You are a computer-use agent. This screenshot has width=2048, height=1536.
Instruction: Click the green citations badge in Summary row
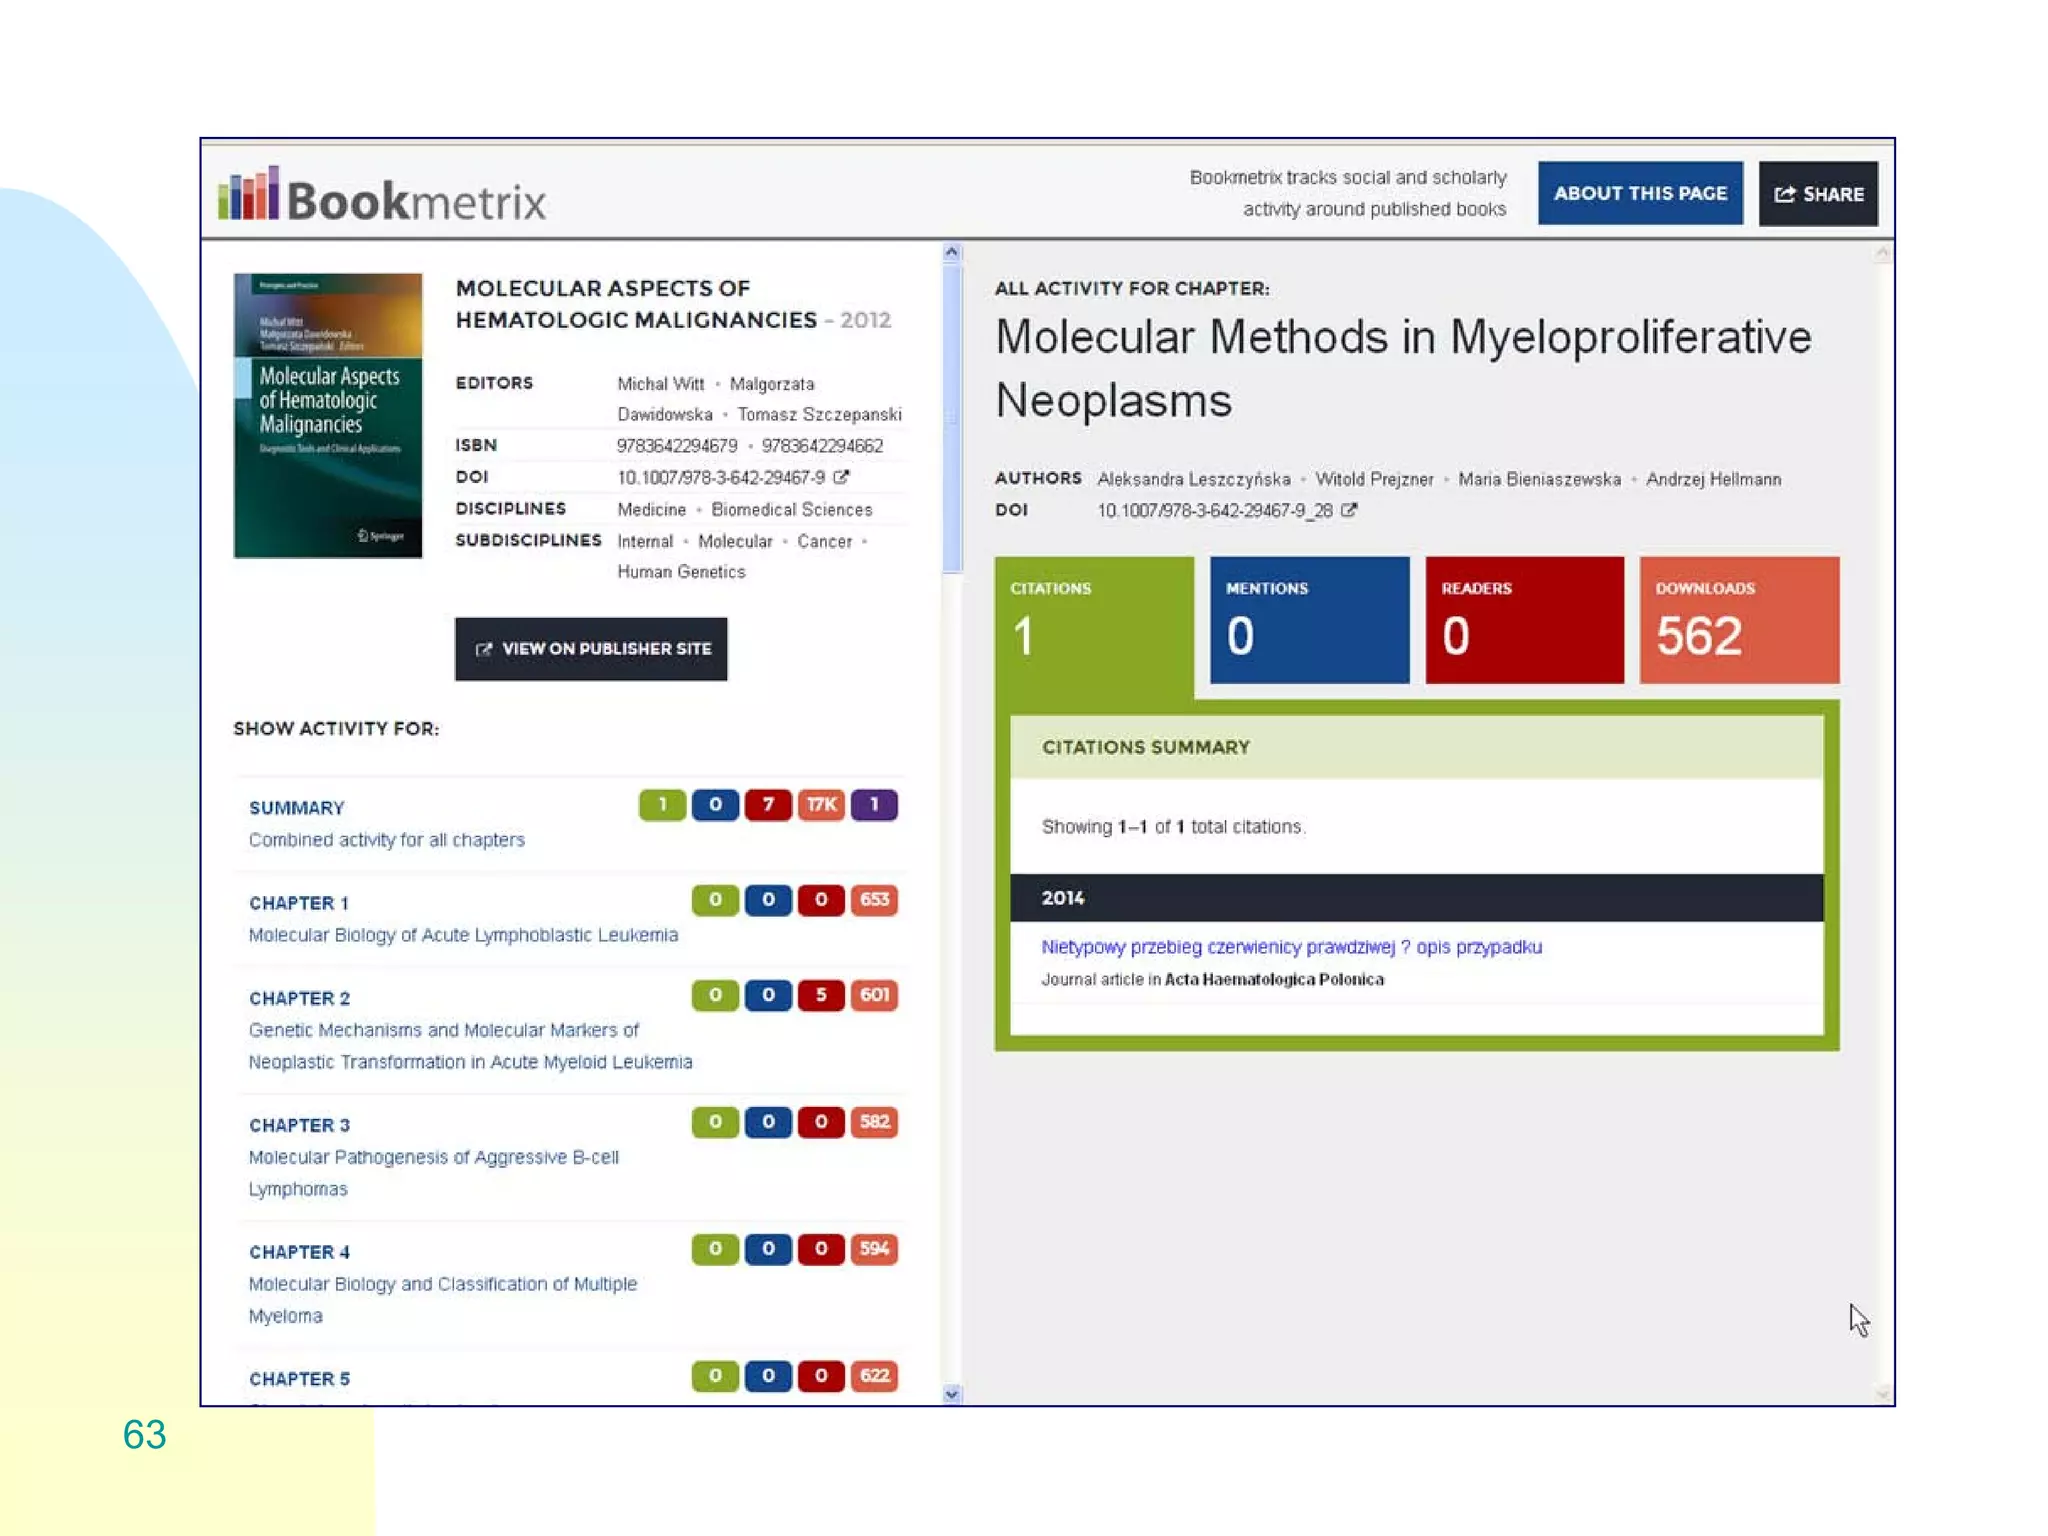click(662, 805)
